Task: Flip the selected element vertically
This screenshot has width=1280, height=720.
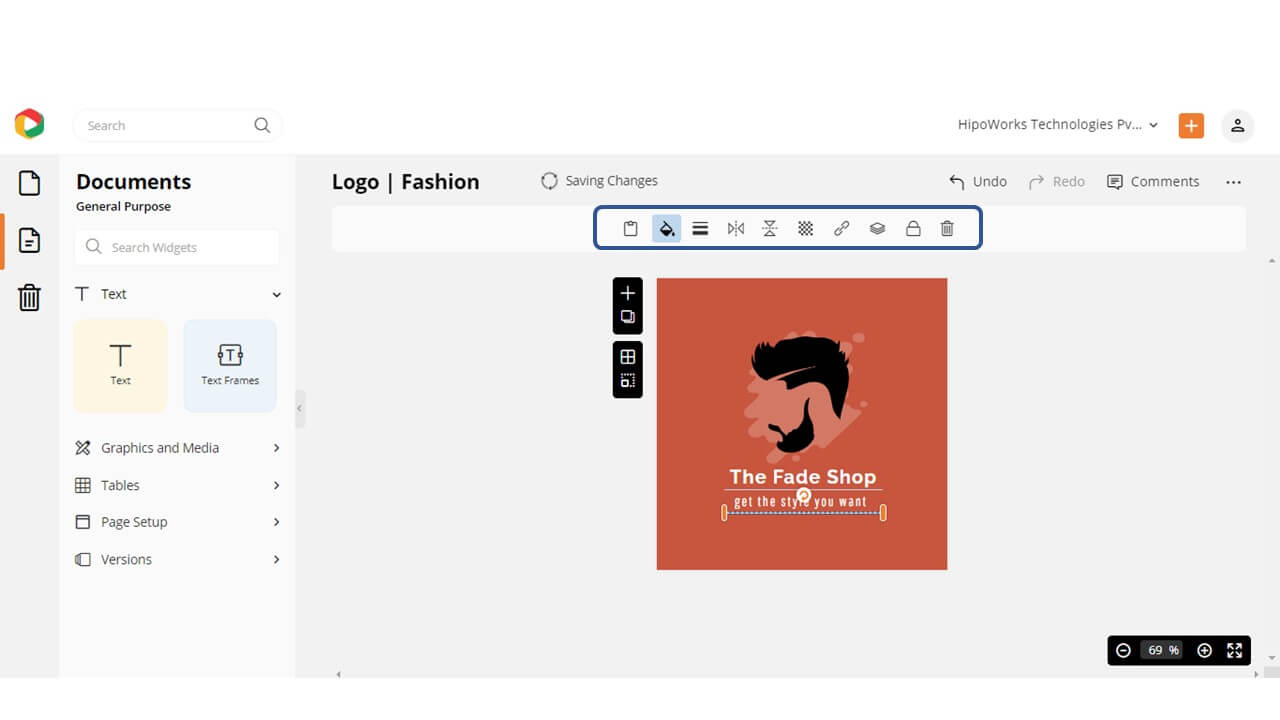Action: click(x=770, y=228)
